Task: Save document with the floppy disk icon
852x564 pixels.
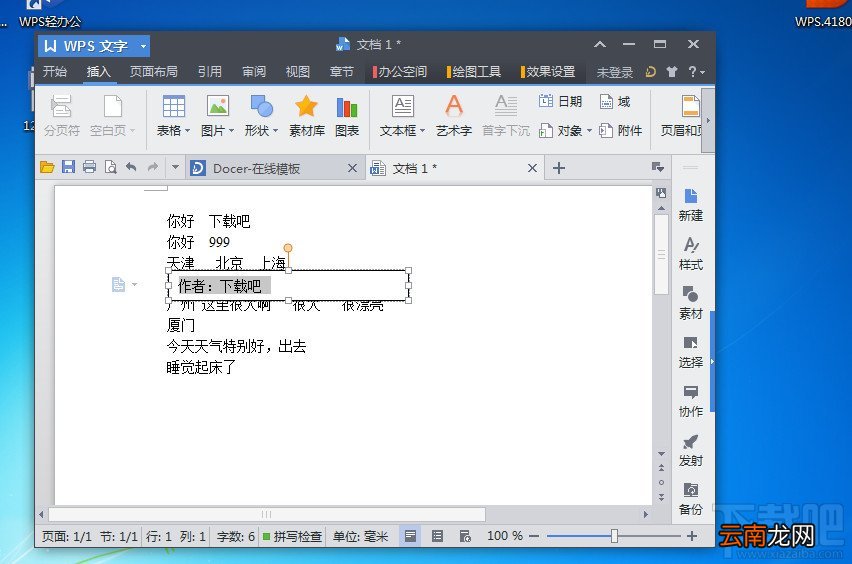Action: 68,167
